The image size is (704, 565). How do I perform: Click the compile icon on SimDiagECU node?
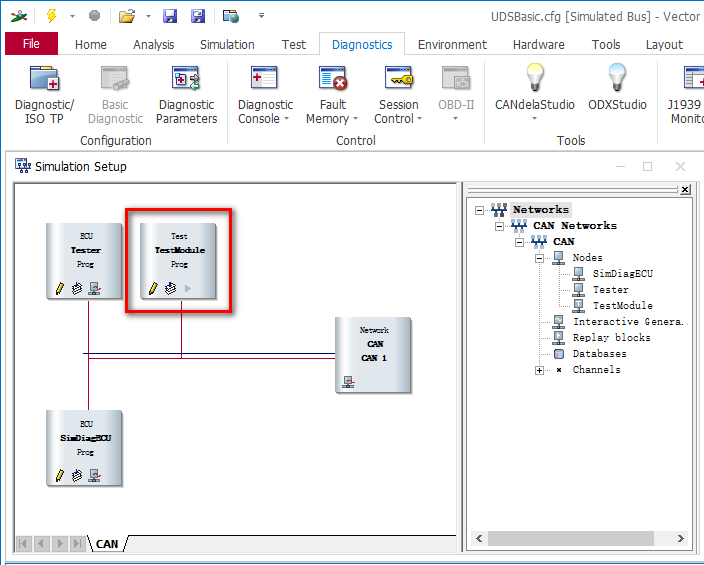click(77, 475)
